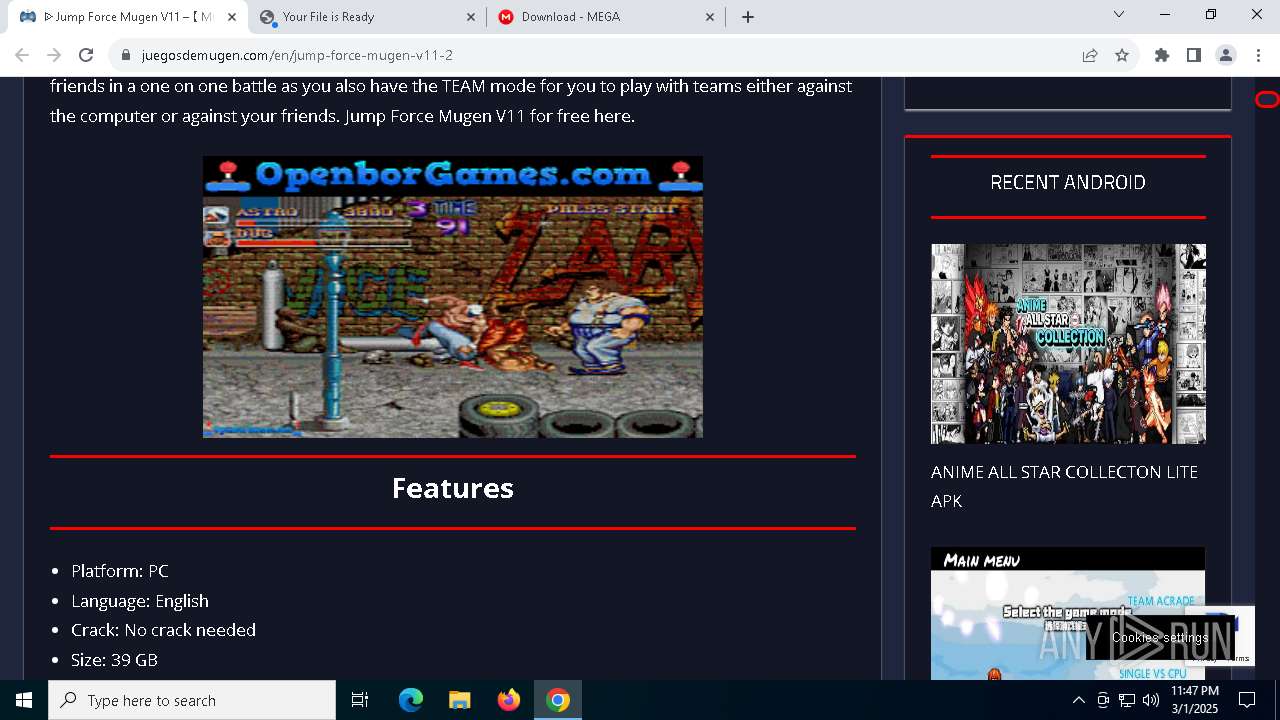Select the Features heading text
The width and height of the screenshot is (1280, 720).
pos(453,488)
